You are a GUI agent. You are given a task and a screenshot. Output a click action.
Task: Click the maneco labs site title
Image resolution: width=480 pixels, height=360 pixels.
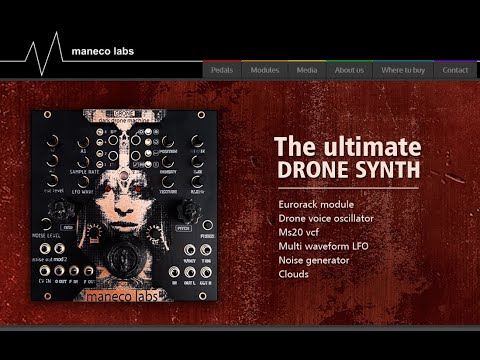(x=103, y=51)
